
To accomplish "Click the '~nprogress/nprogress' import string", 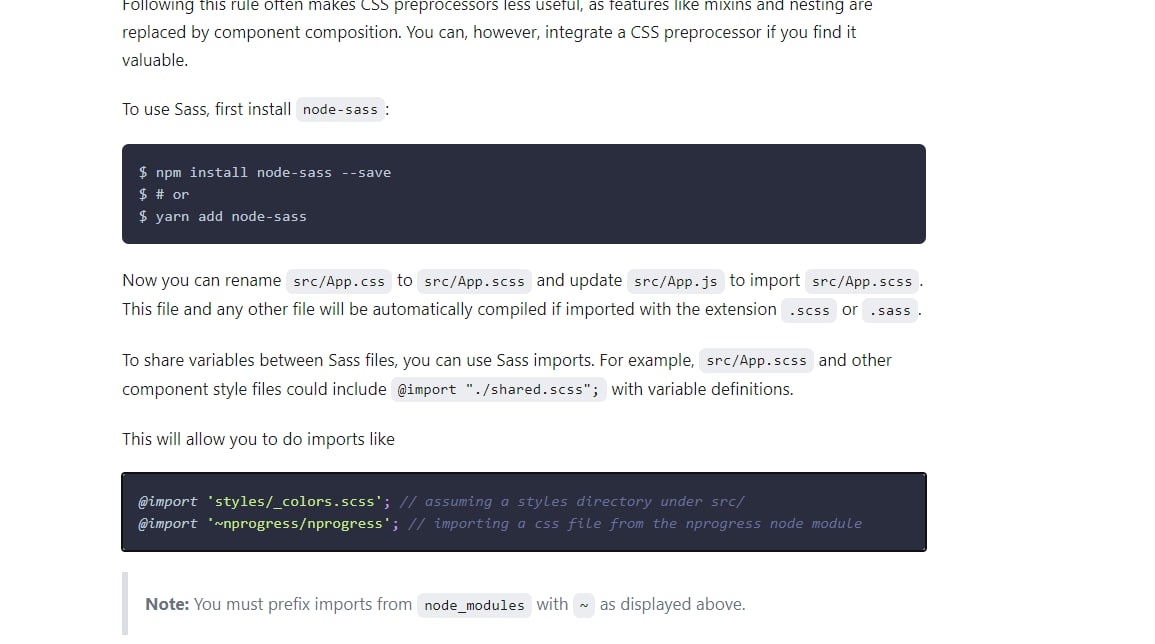I will pos(299,524).
